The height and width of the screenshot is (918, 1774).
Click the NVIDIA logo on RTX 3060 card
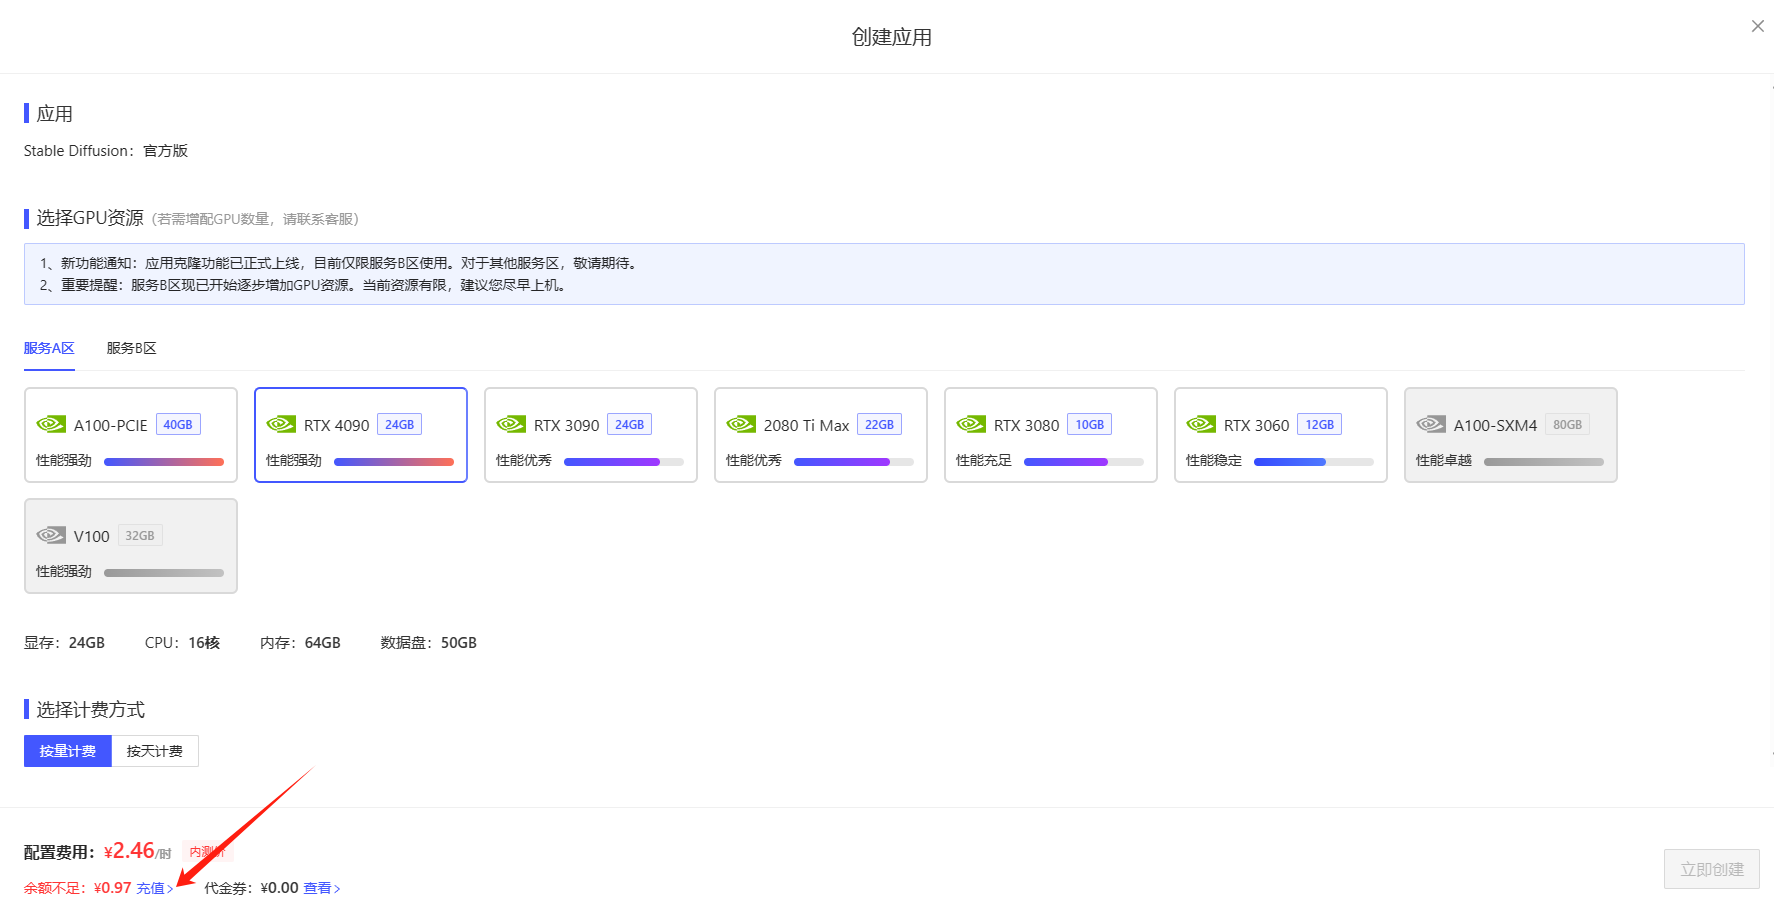click(x=1201, y=424)
